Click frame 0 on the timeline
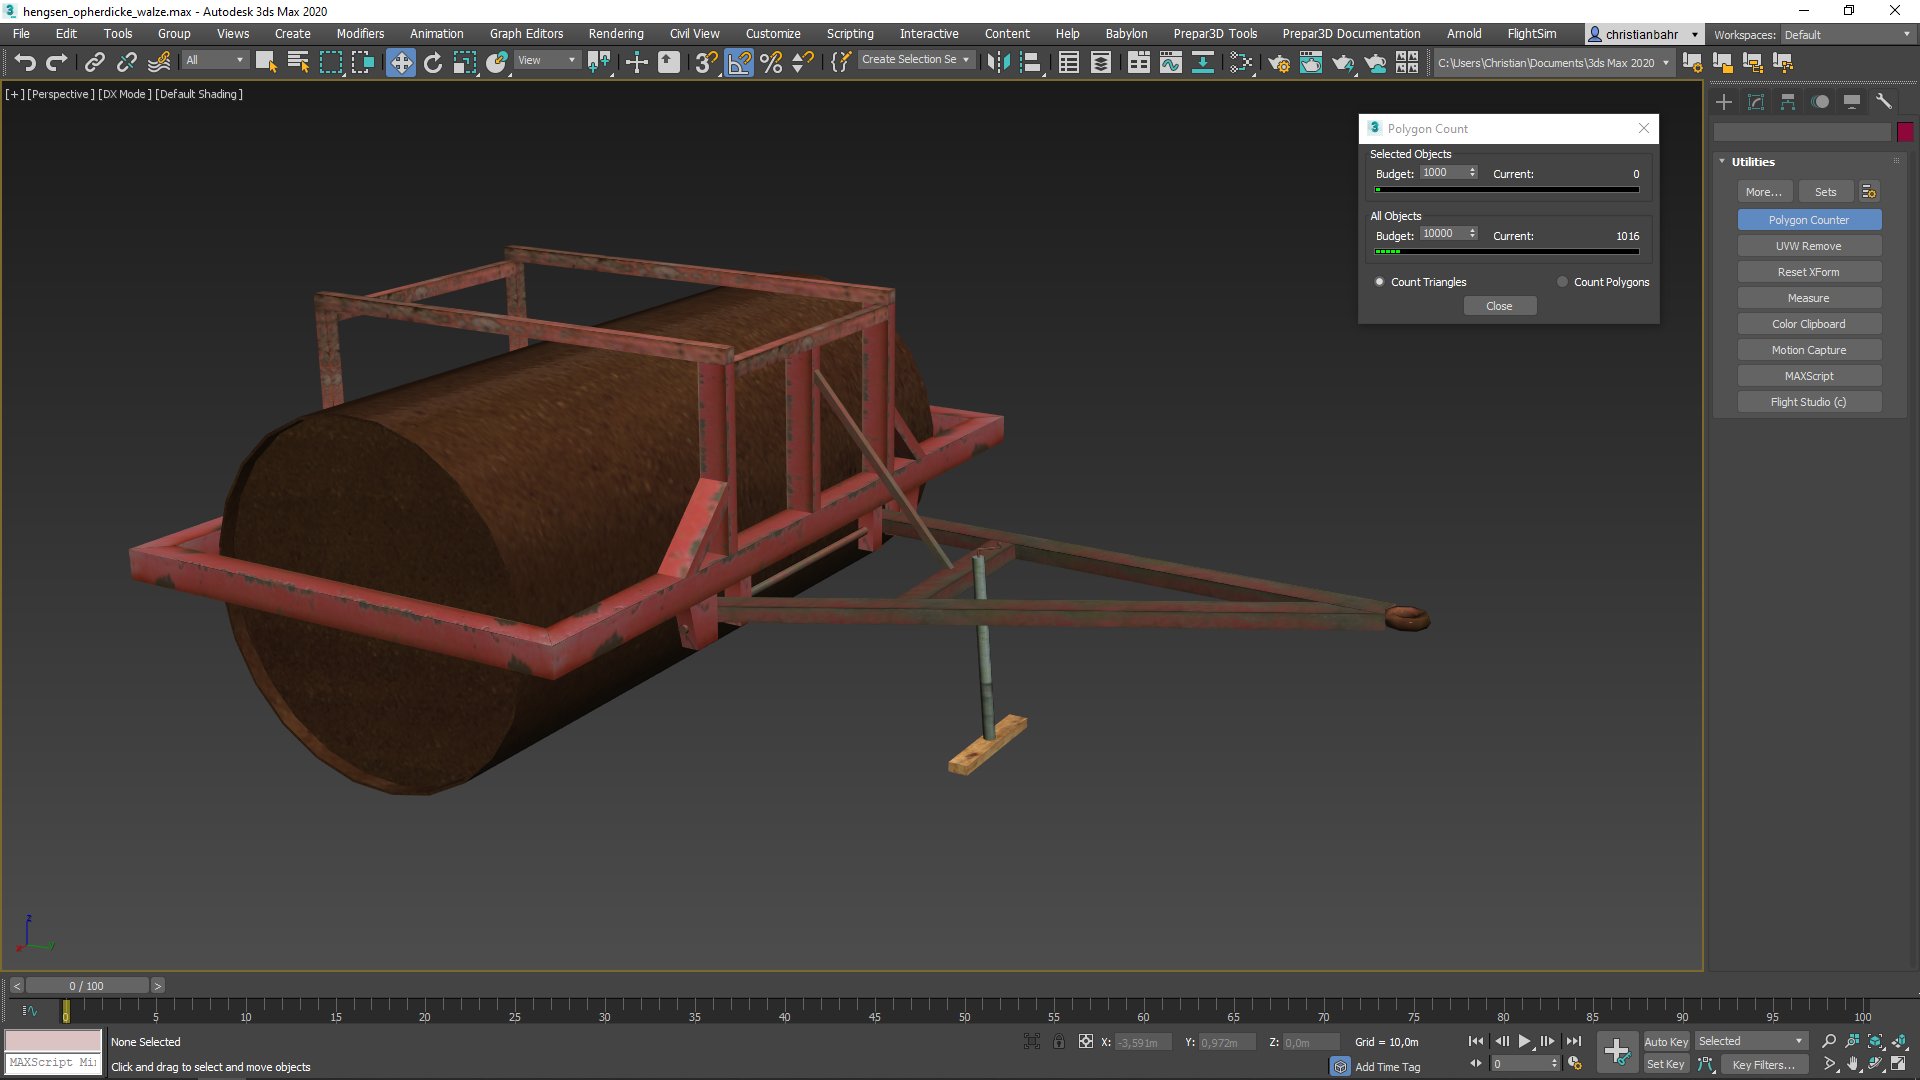This screenshot has height=1080, width=1920. [66, 1011]
